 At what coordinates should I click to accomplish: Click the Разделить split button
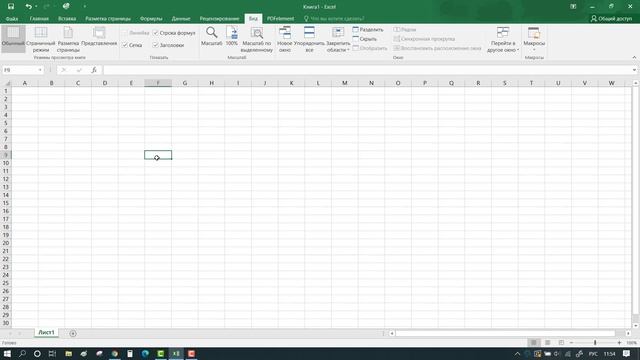point(368,30)
